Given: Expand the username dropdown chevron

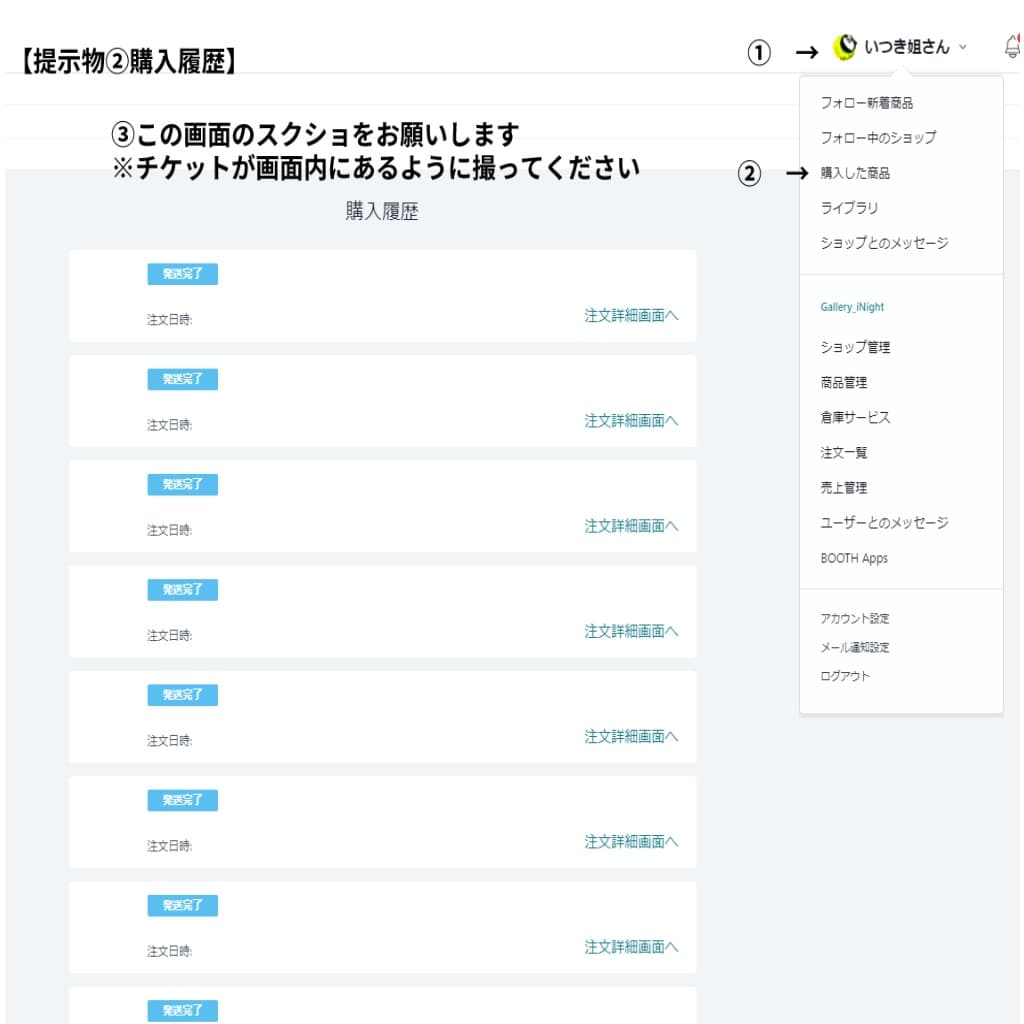Looking at the screenshot, I should coord(962,47).
